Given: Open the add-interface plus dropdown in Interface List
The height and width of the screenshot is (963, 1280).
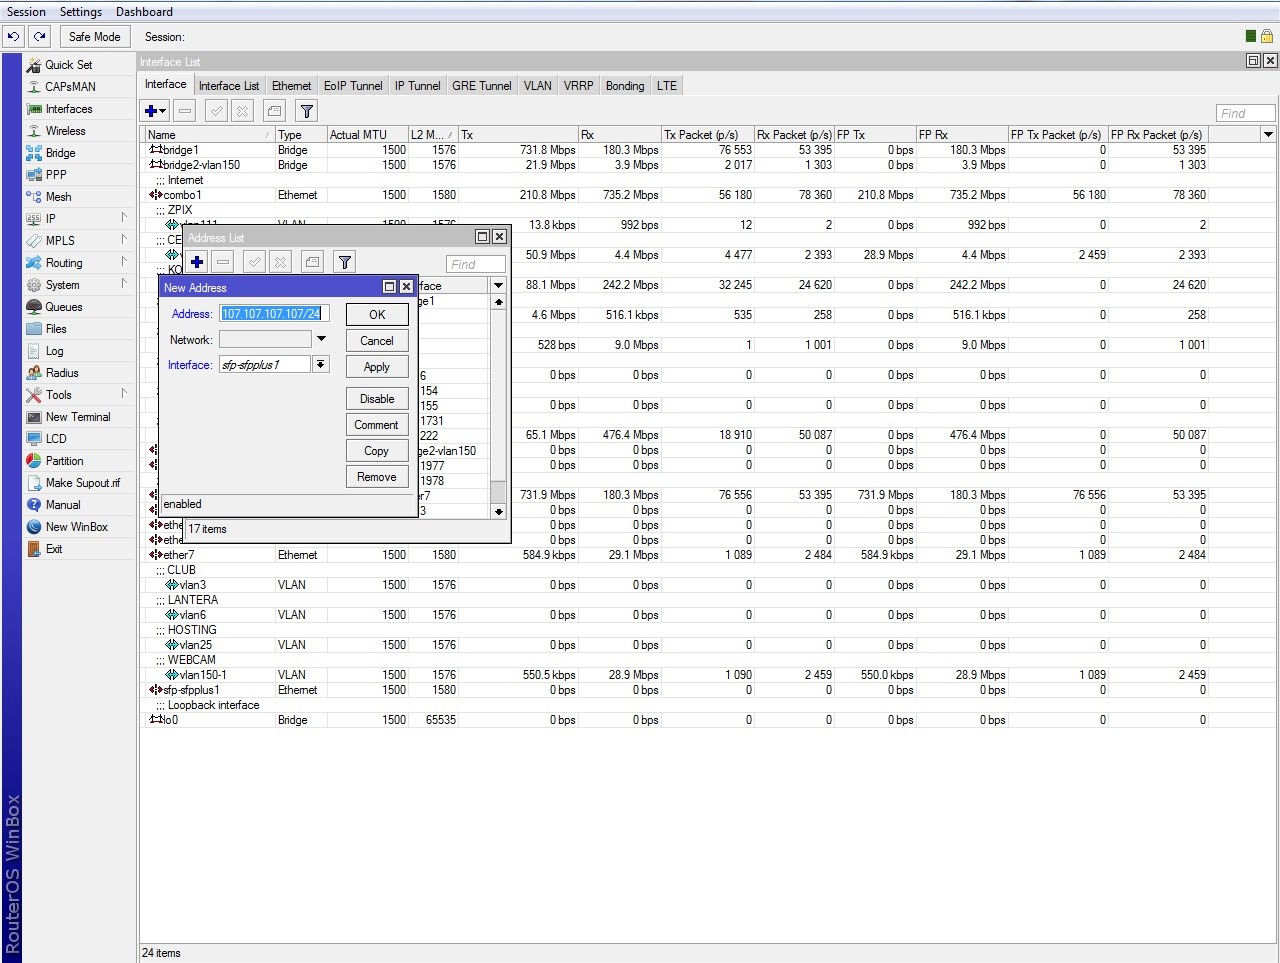Looking at the screenshot, I should [x=155, y=111].
